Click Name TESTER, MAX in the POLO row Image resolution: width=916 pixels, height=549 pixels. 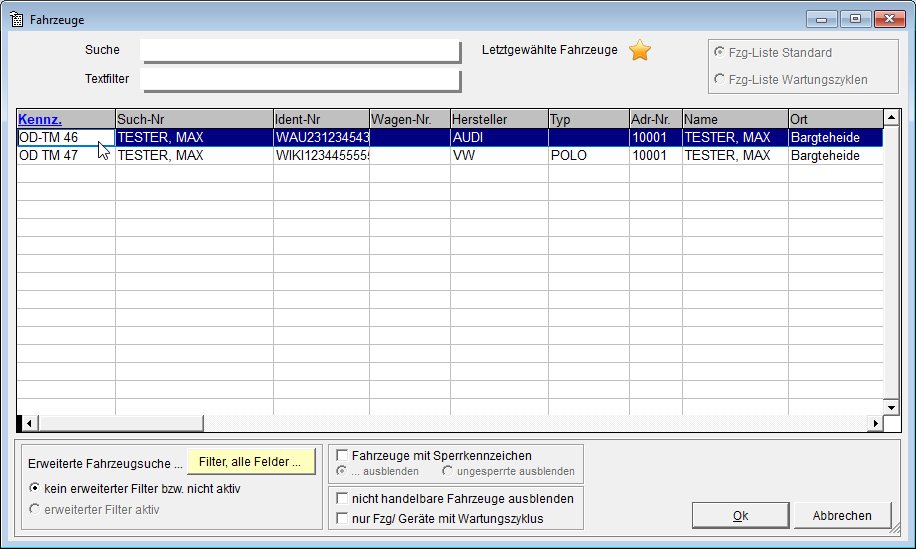pos(735,155)
